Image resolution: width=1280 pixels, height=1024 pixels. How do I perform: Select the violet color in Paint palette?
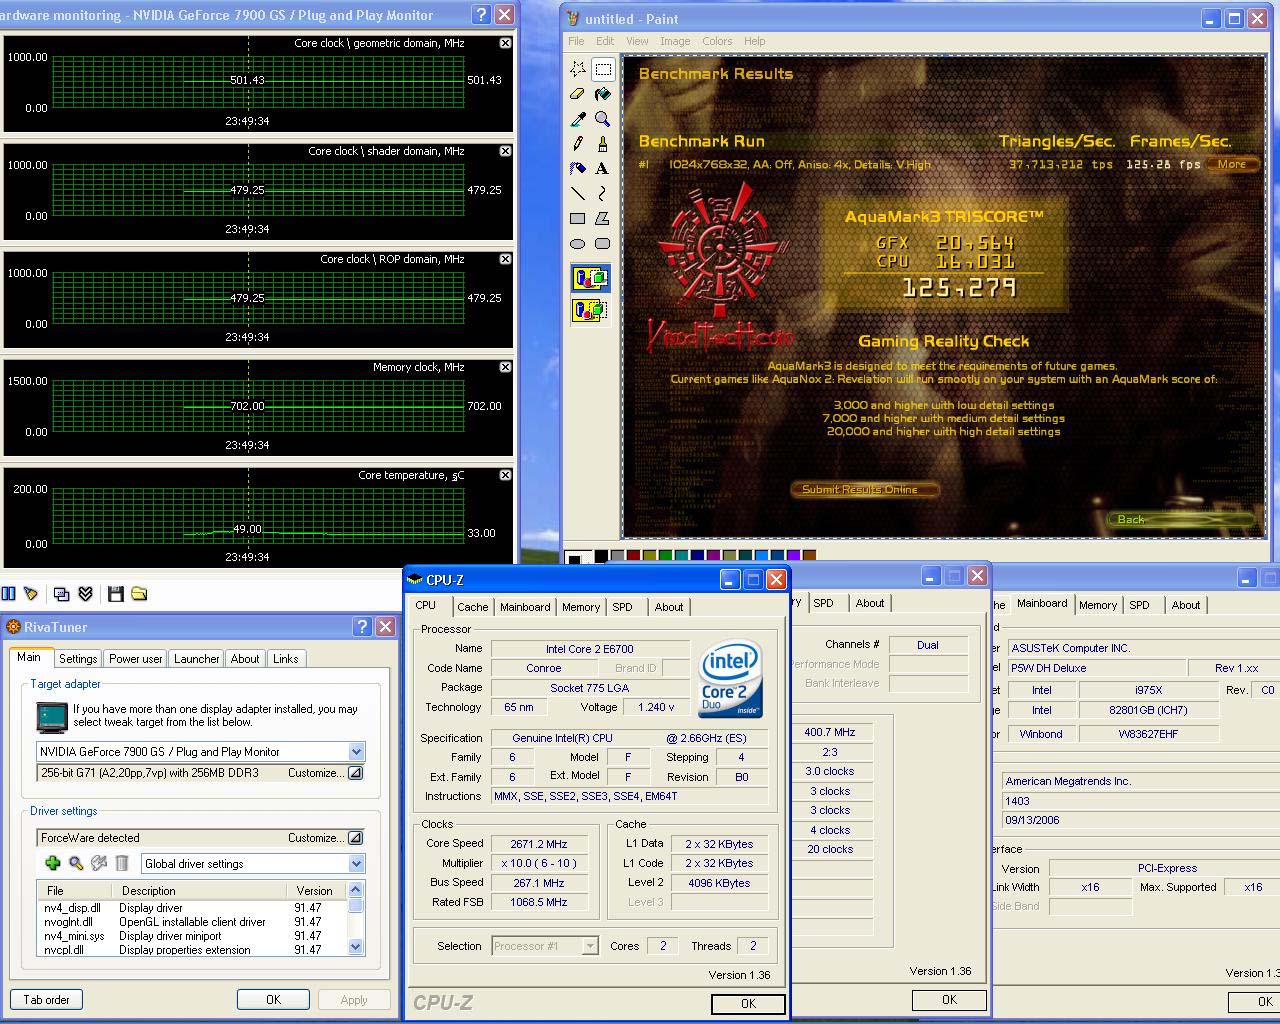coord(794,555)
